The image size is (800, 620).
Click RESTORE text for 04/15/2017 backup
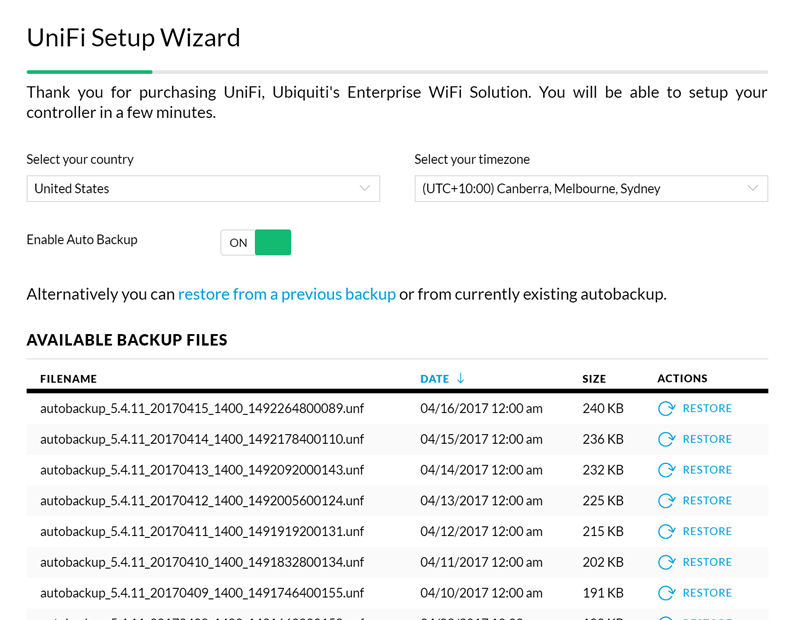pos(707,439)
